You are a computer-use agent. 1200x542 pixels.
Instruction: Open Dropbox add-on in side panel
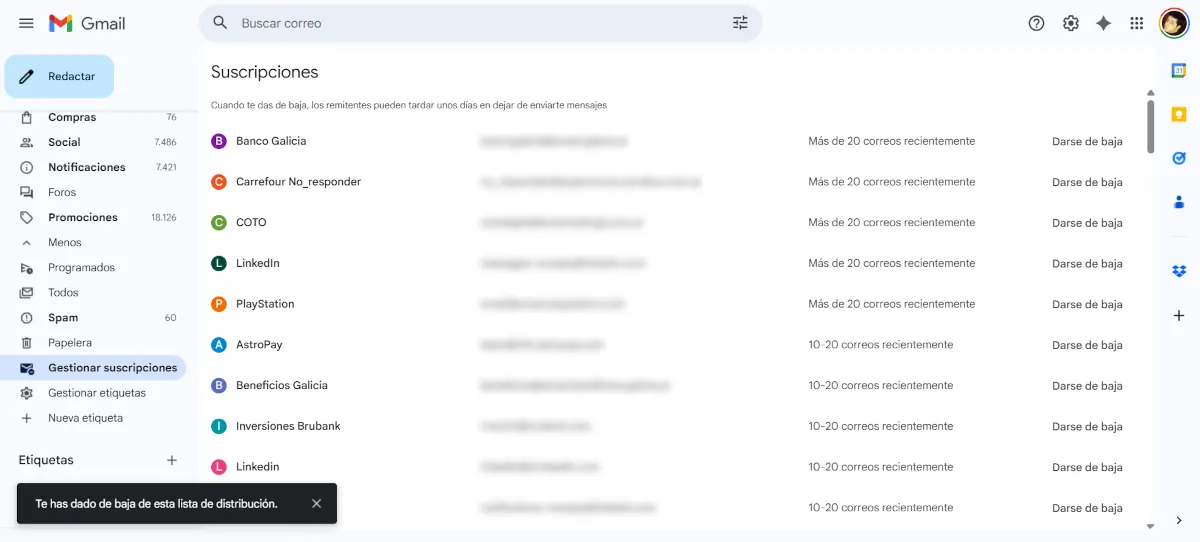1179,271
